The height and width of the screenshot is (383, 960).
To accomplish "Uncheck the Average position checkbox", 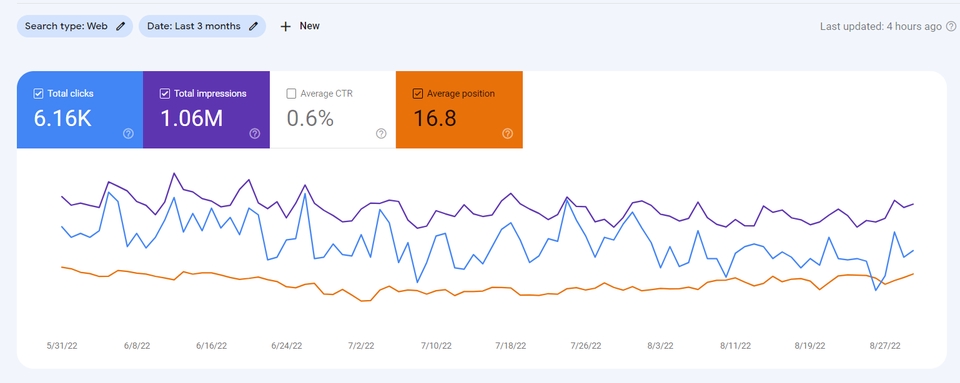I will tap(418, 94).
